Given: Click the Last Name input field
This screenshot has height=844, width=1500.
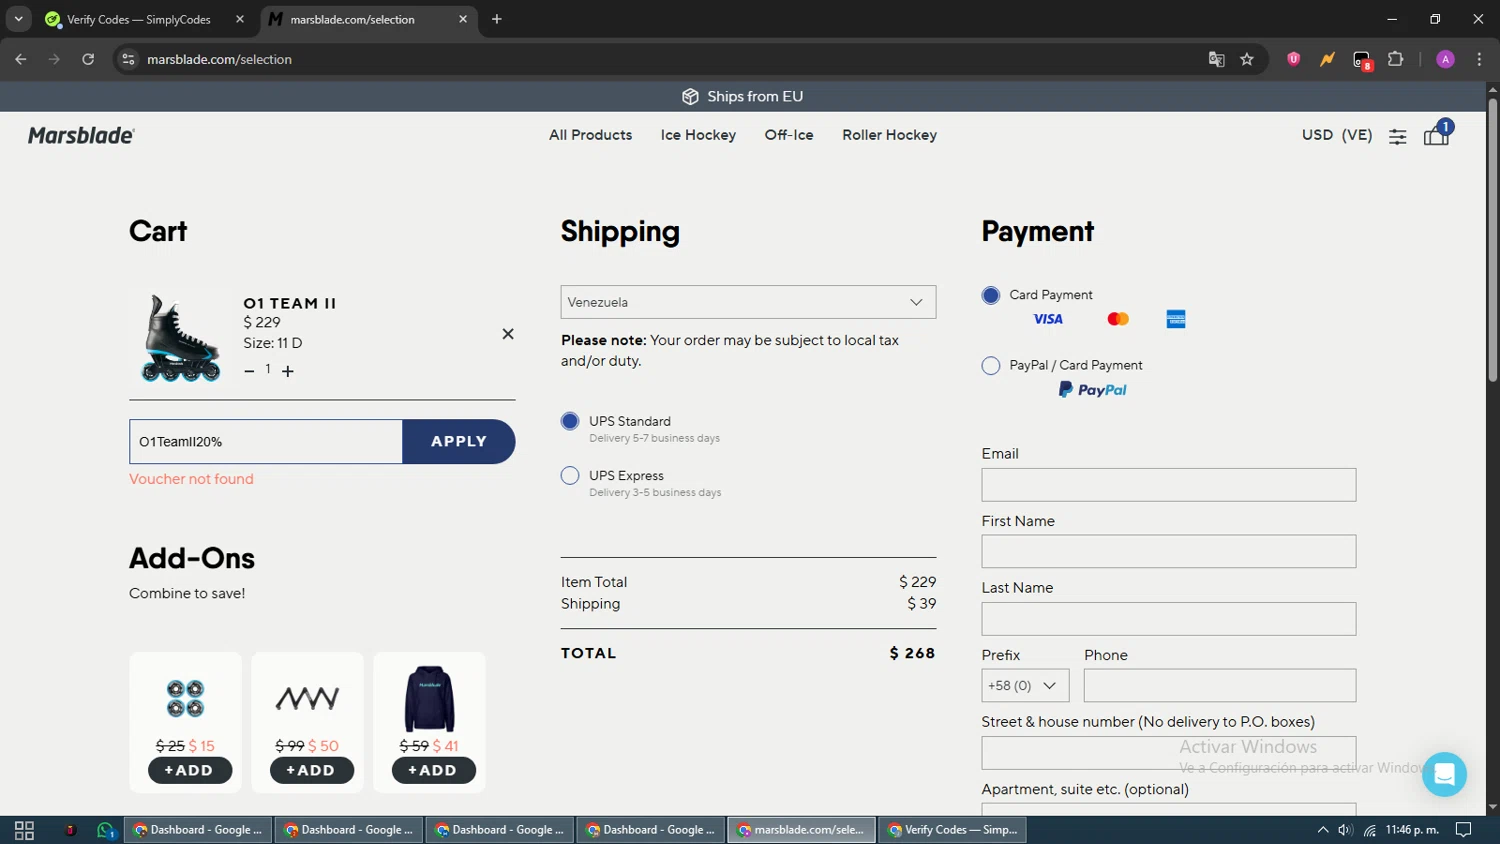Looking at the screenshot, I should click(1169, 619).
